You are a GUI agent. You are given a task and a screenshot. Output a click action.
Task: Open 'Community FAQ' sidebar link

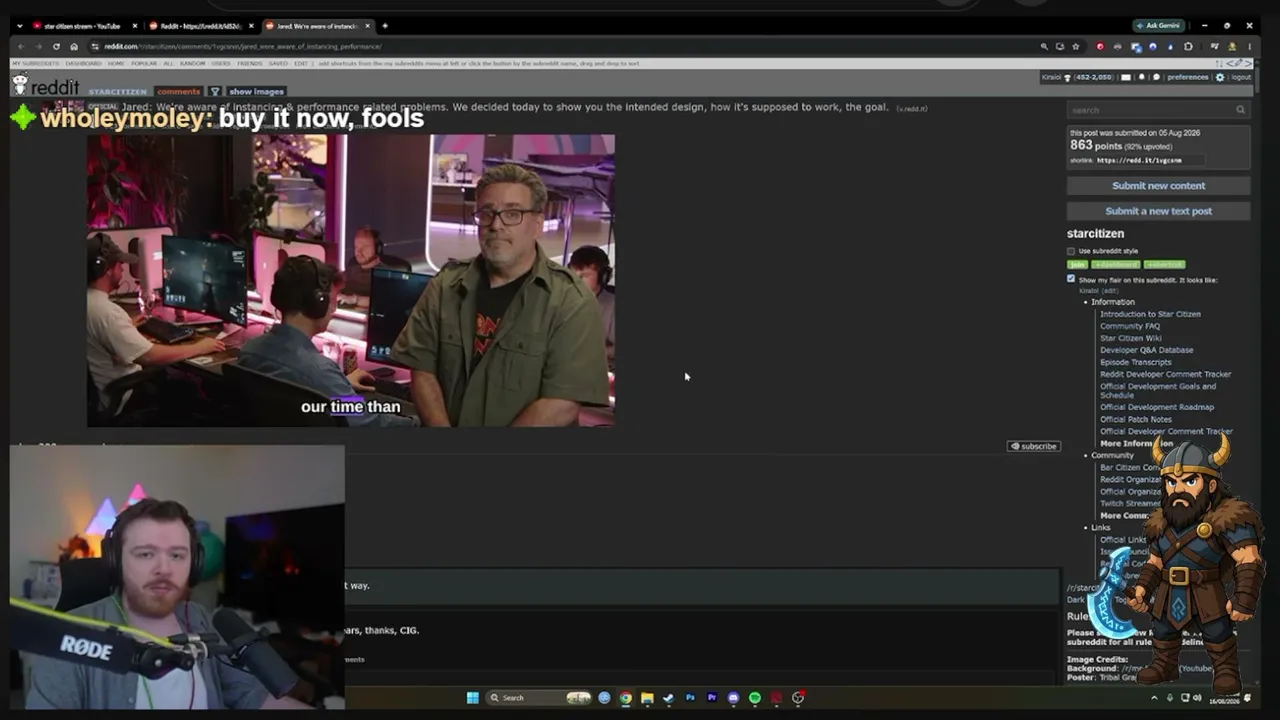[1130, 326]
